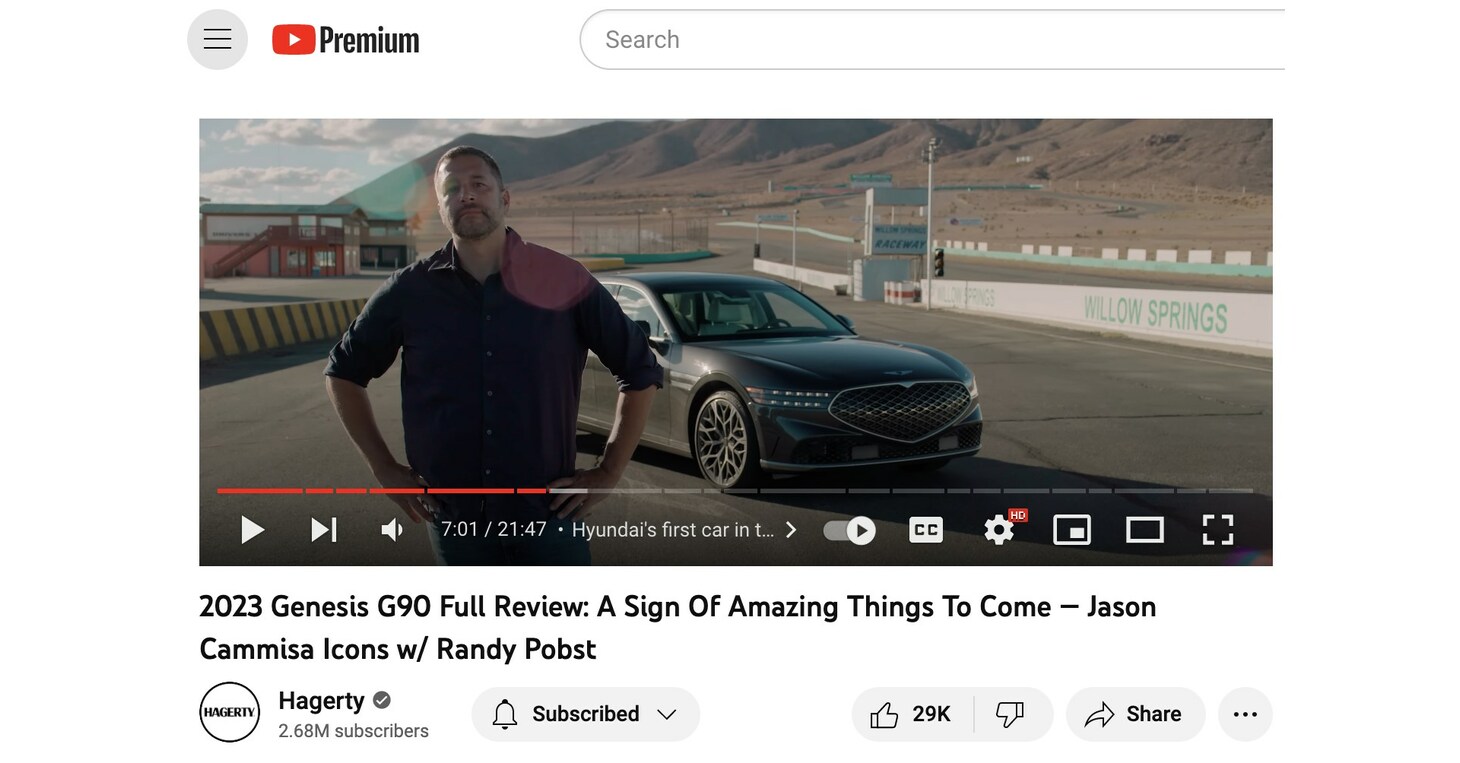Like the video with 29K likes

(x=912, y=714)
